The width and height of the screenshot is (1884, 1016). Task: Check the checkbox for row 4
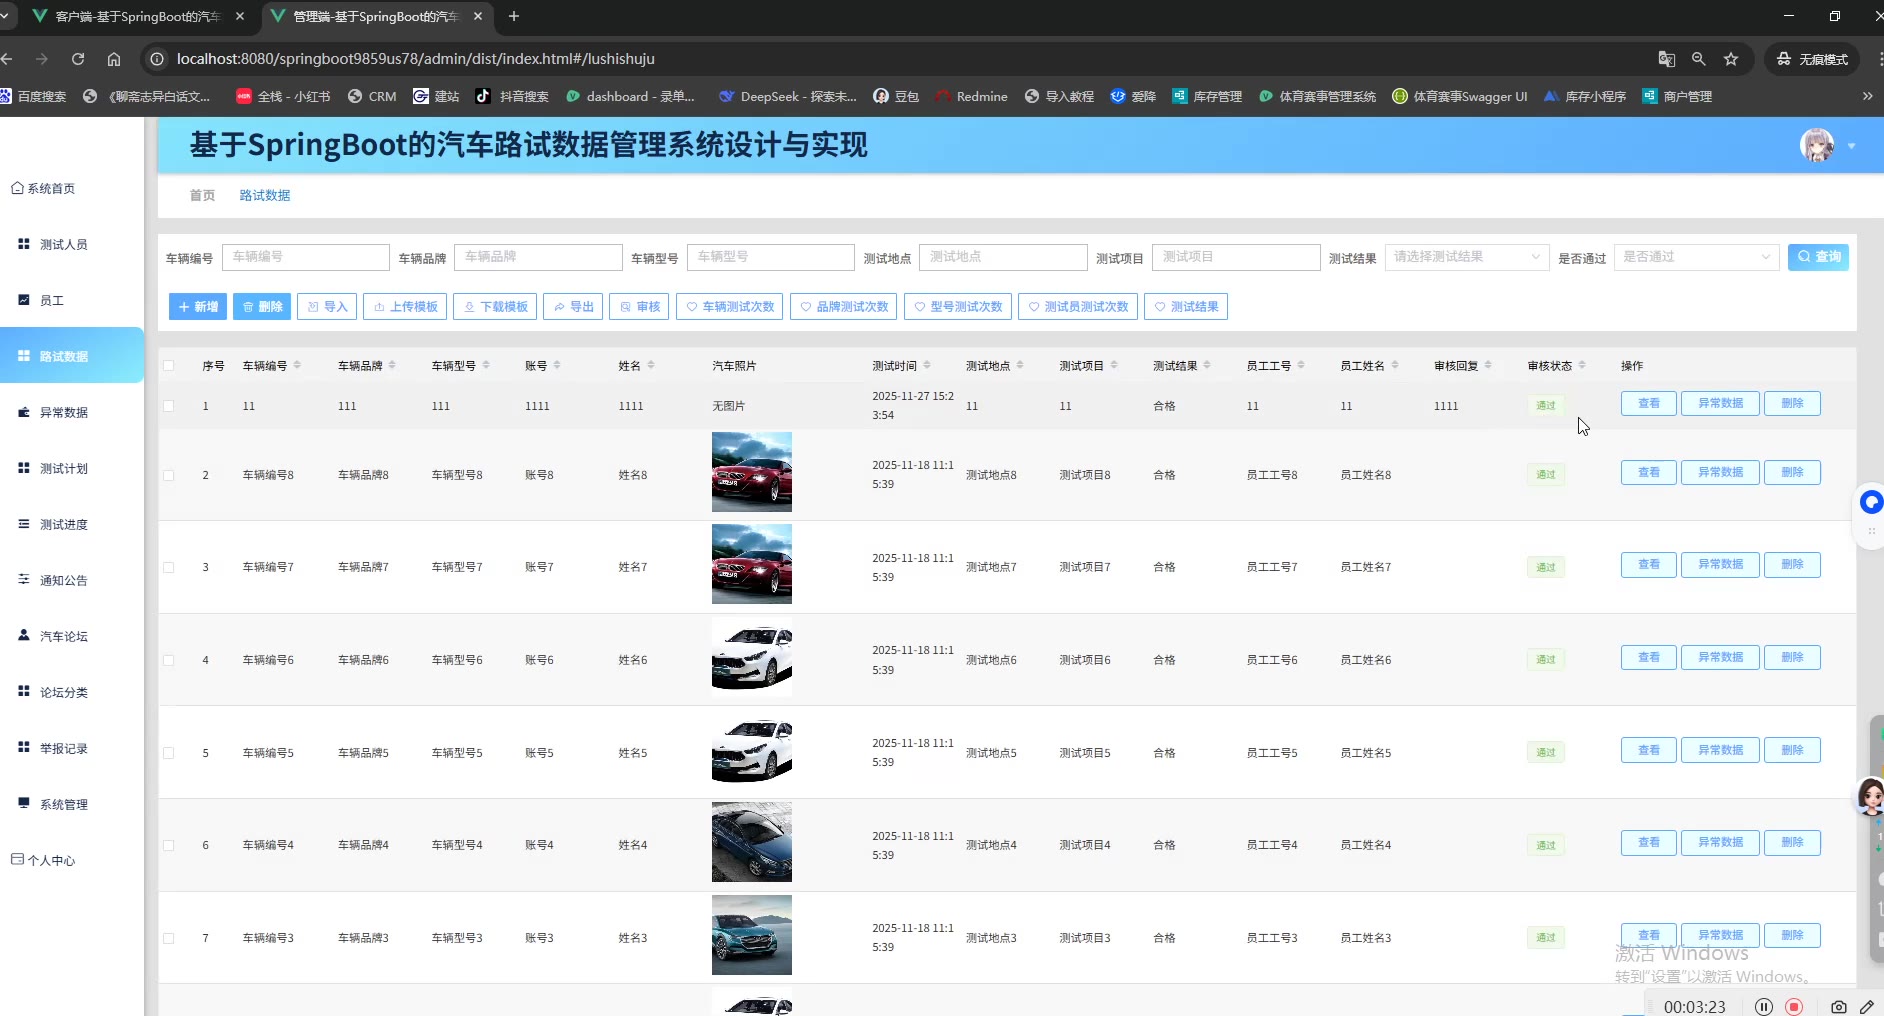coord(169,660)
